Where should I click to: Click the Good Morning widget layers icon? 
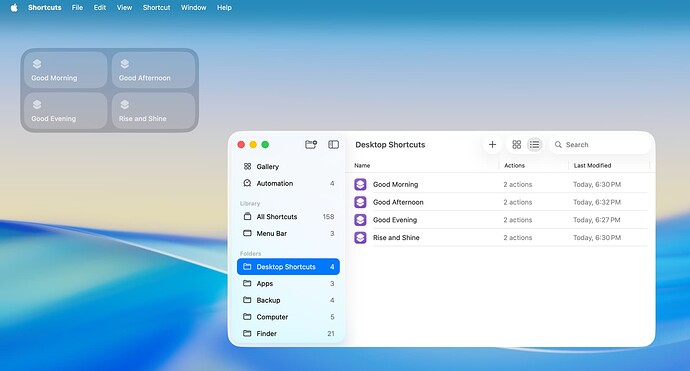click(x=37, y=64)
